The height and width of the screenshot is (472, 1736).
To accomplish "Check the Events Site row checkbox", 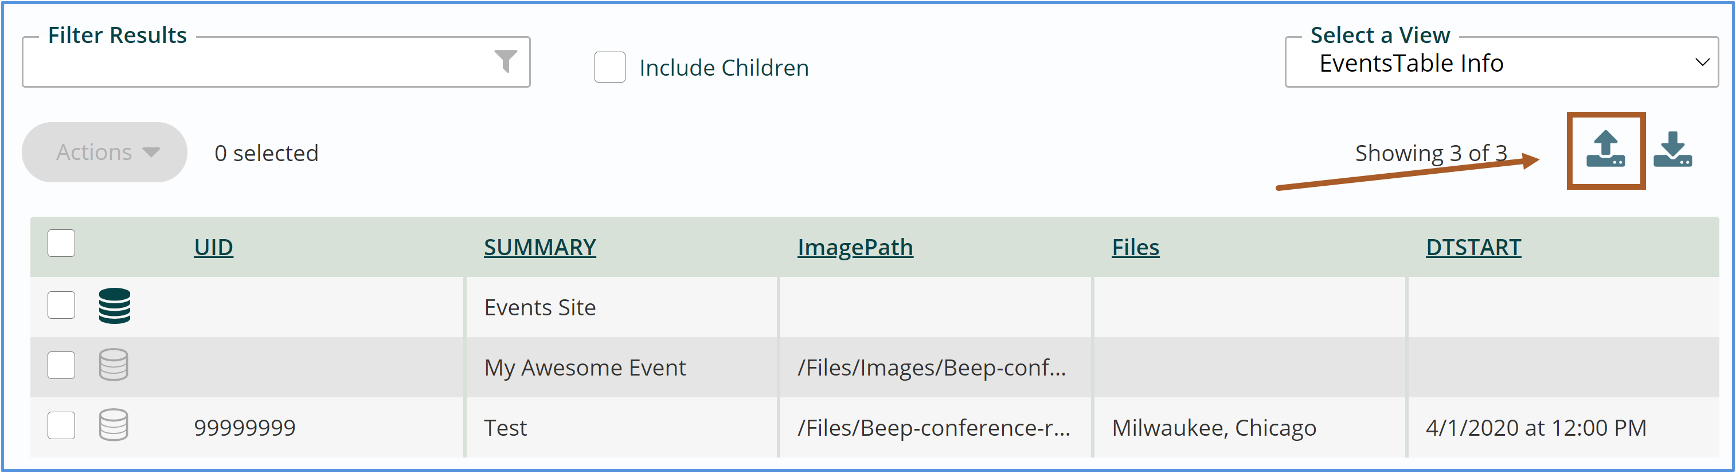I will (x=61, y=305).
